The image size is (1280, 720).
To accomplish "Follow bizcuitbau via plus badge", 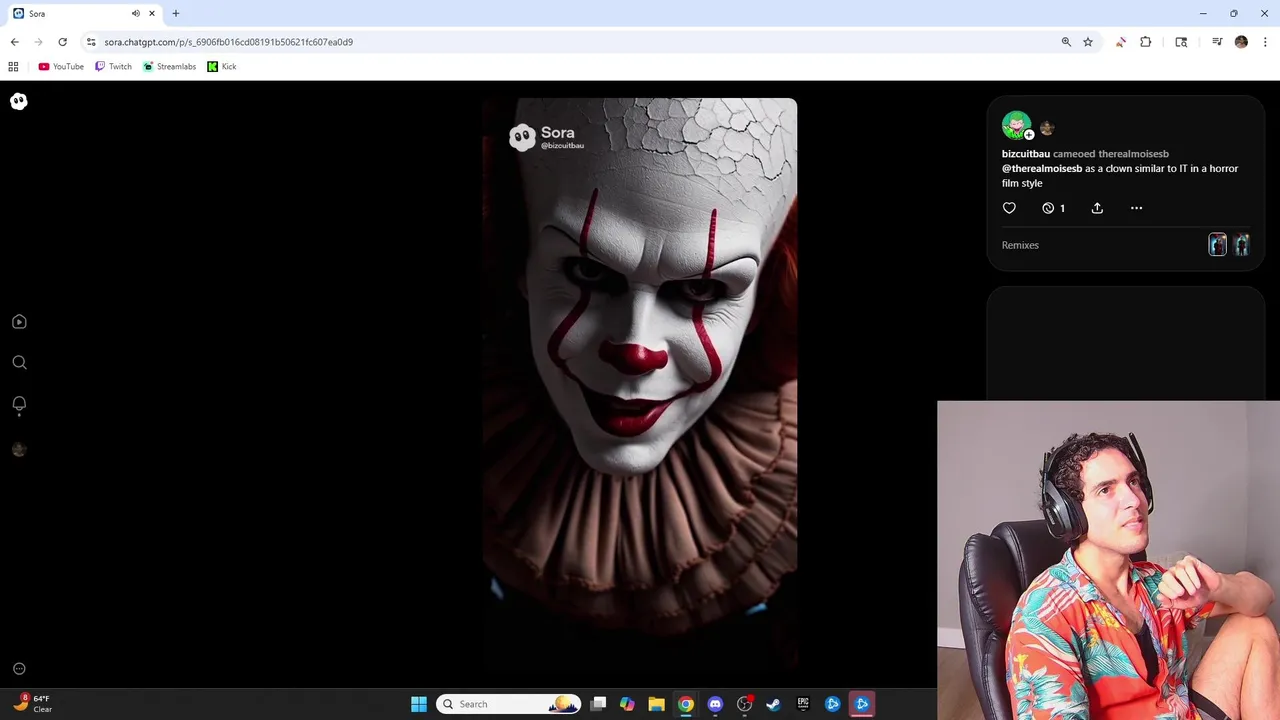I will tap(1029, 135).
